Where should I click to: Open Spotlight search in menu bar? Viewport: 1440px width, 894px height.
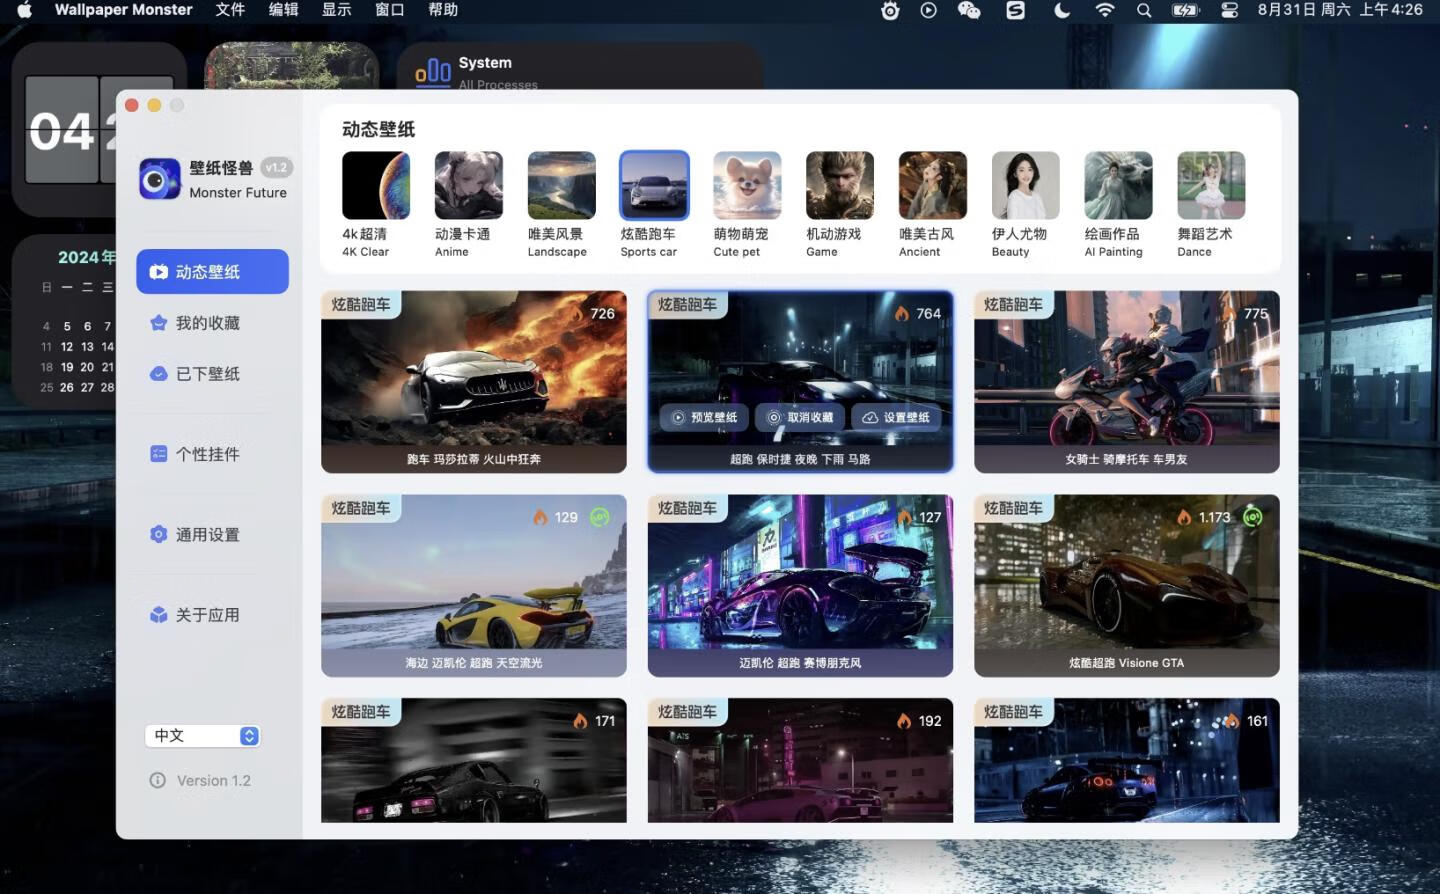pyautogui.click(x=1144, y=10)
